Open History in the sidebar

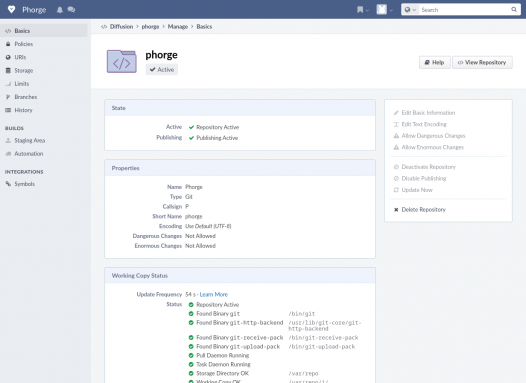[x=44, y=110]
